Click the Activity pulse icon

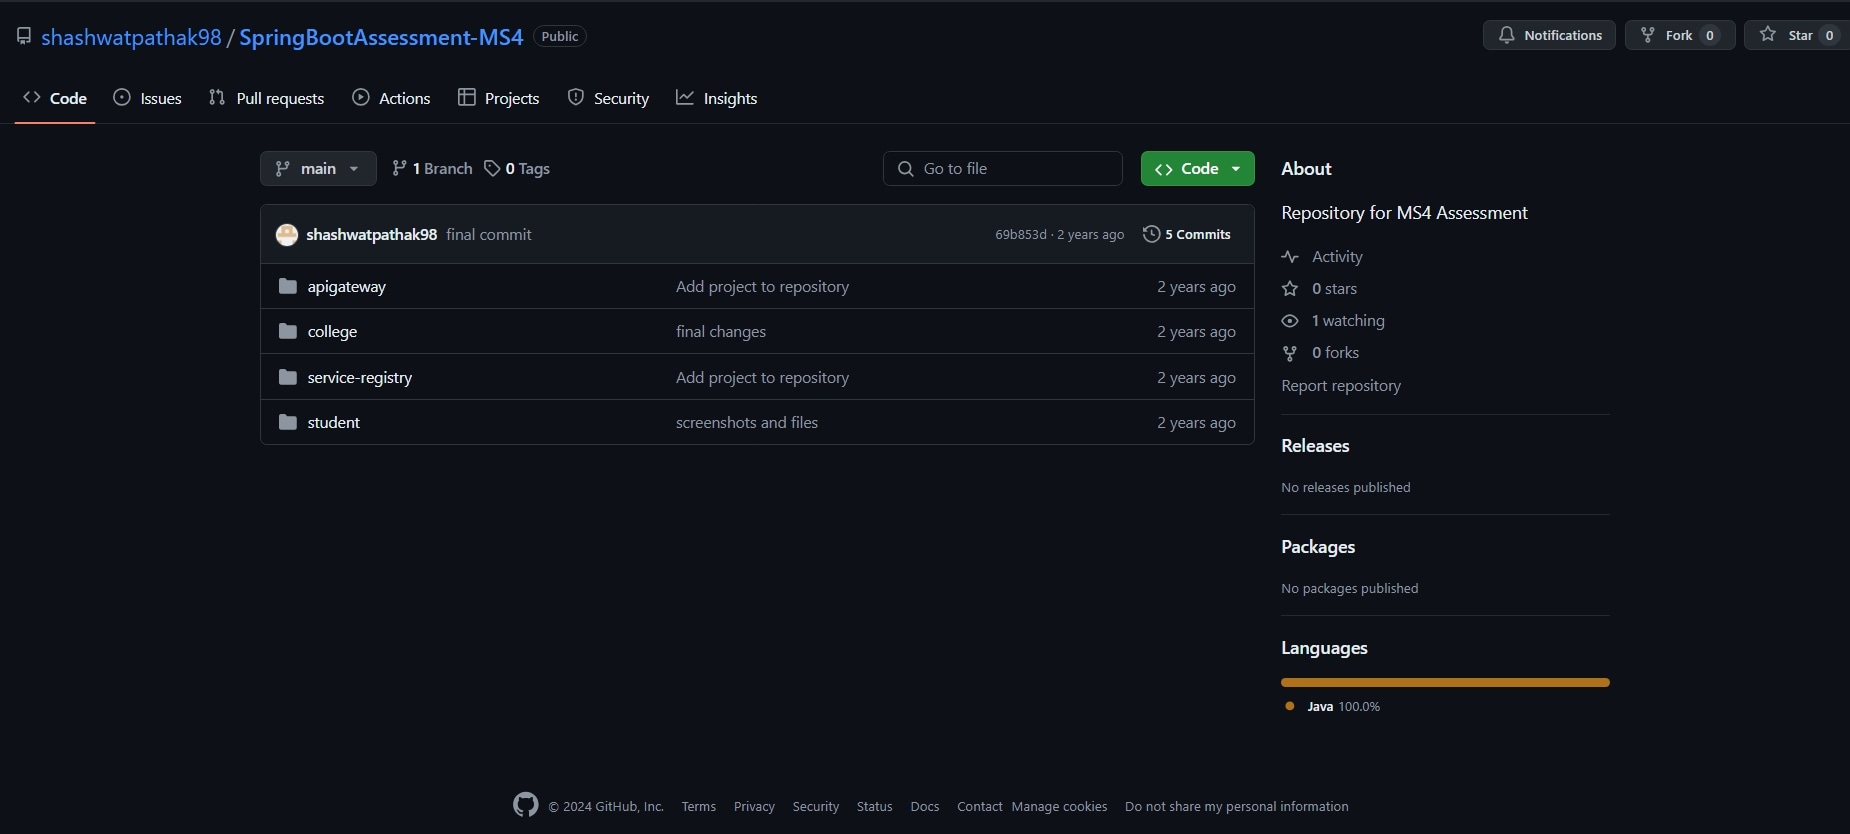[1290, 257]
